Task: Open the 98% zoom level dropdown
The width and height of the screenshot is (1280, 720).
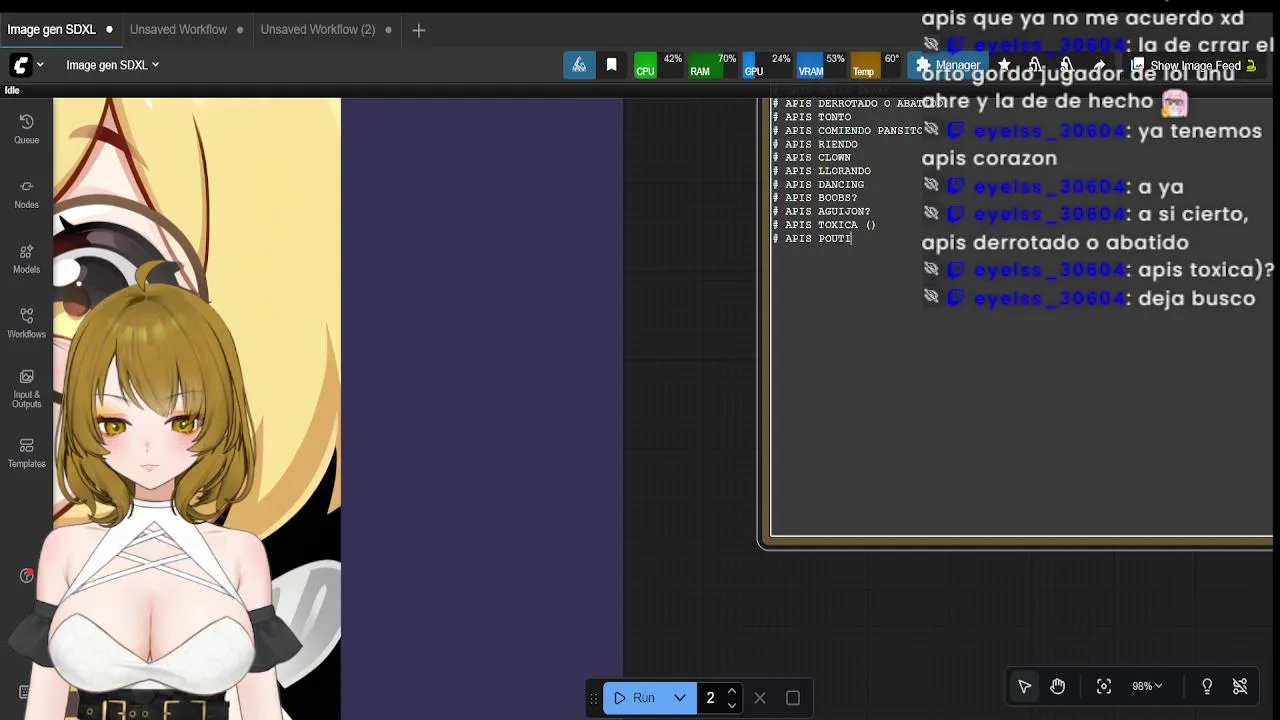Action: [x=1147, y=686]
